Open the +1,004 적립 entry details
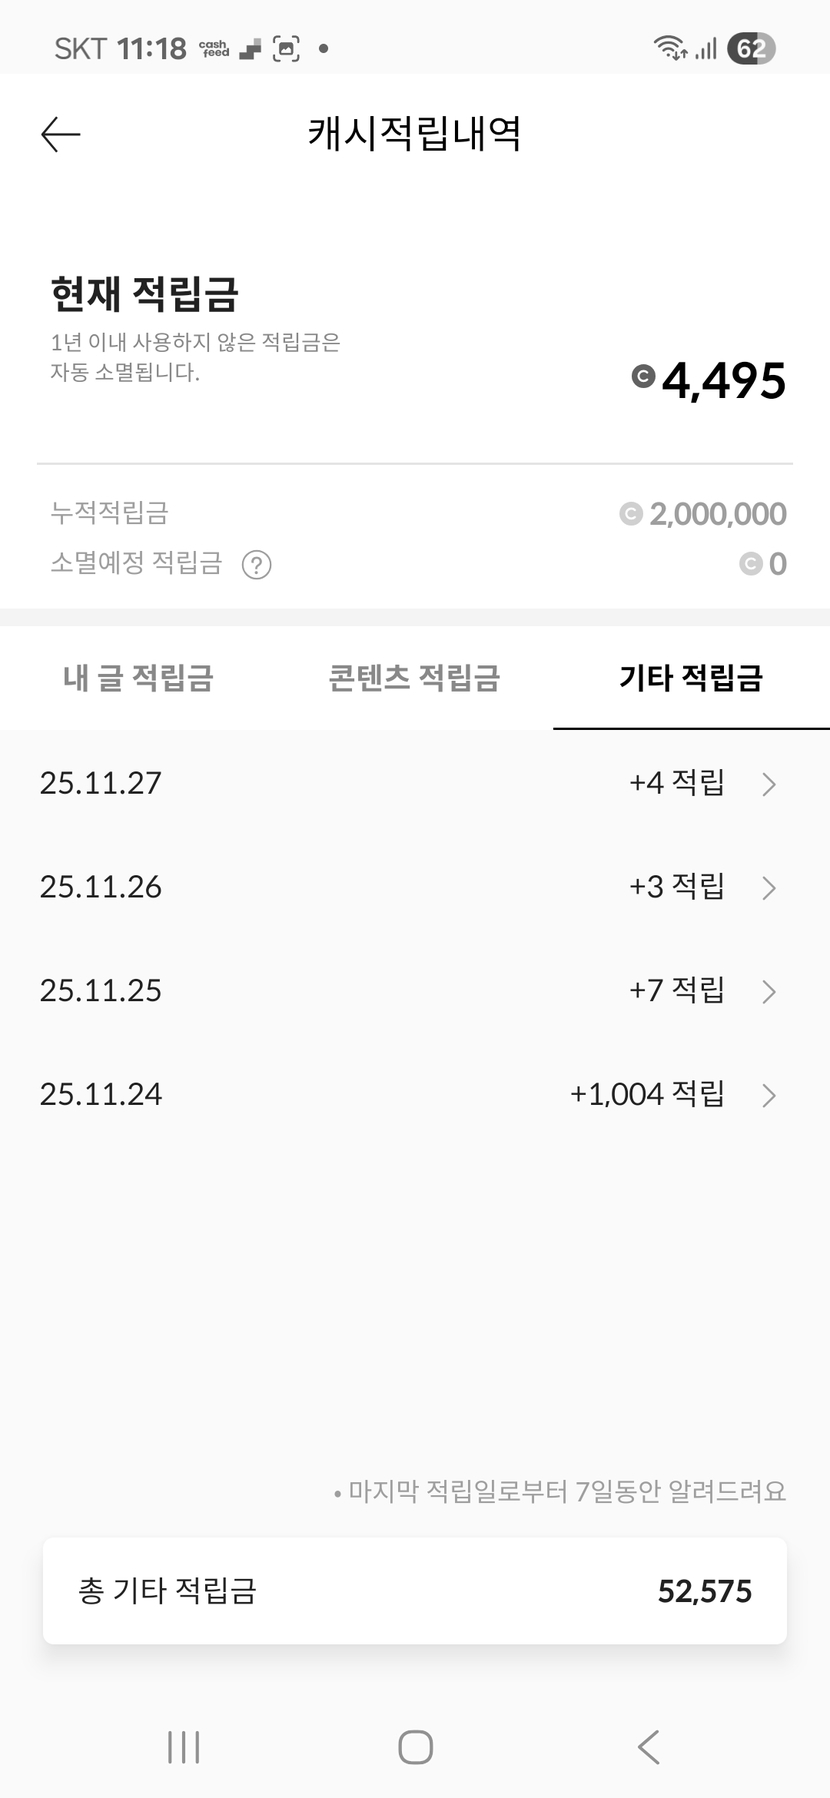830x1798 pixels. click(646, 1094)
